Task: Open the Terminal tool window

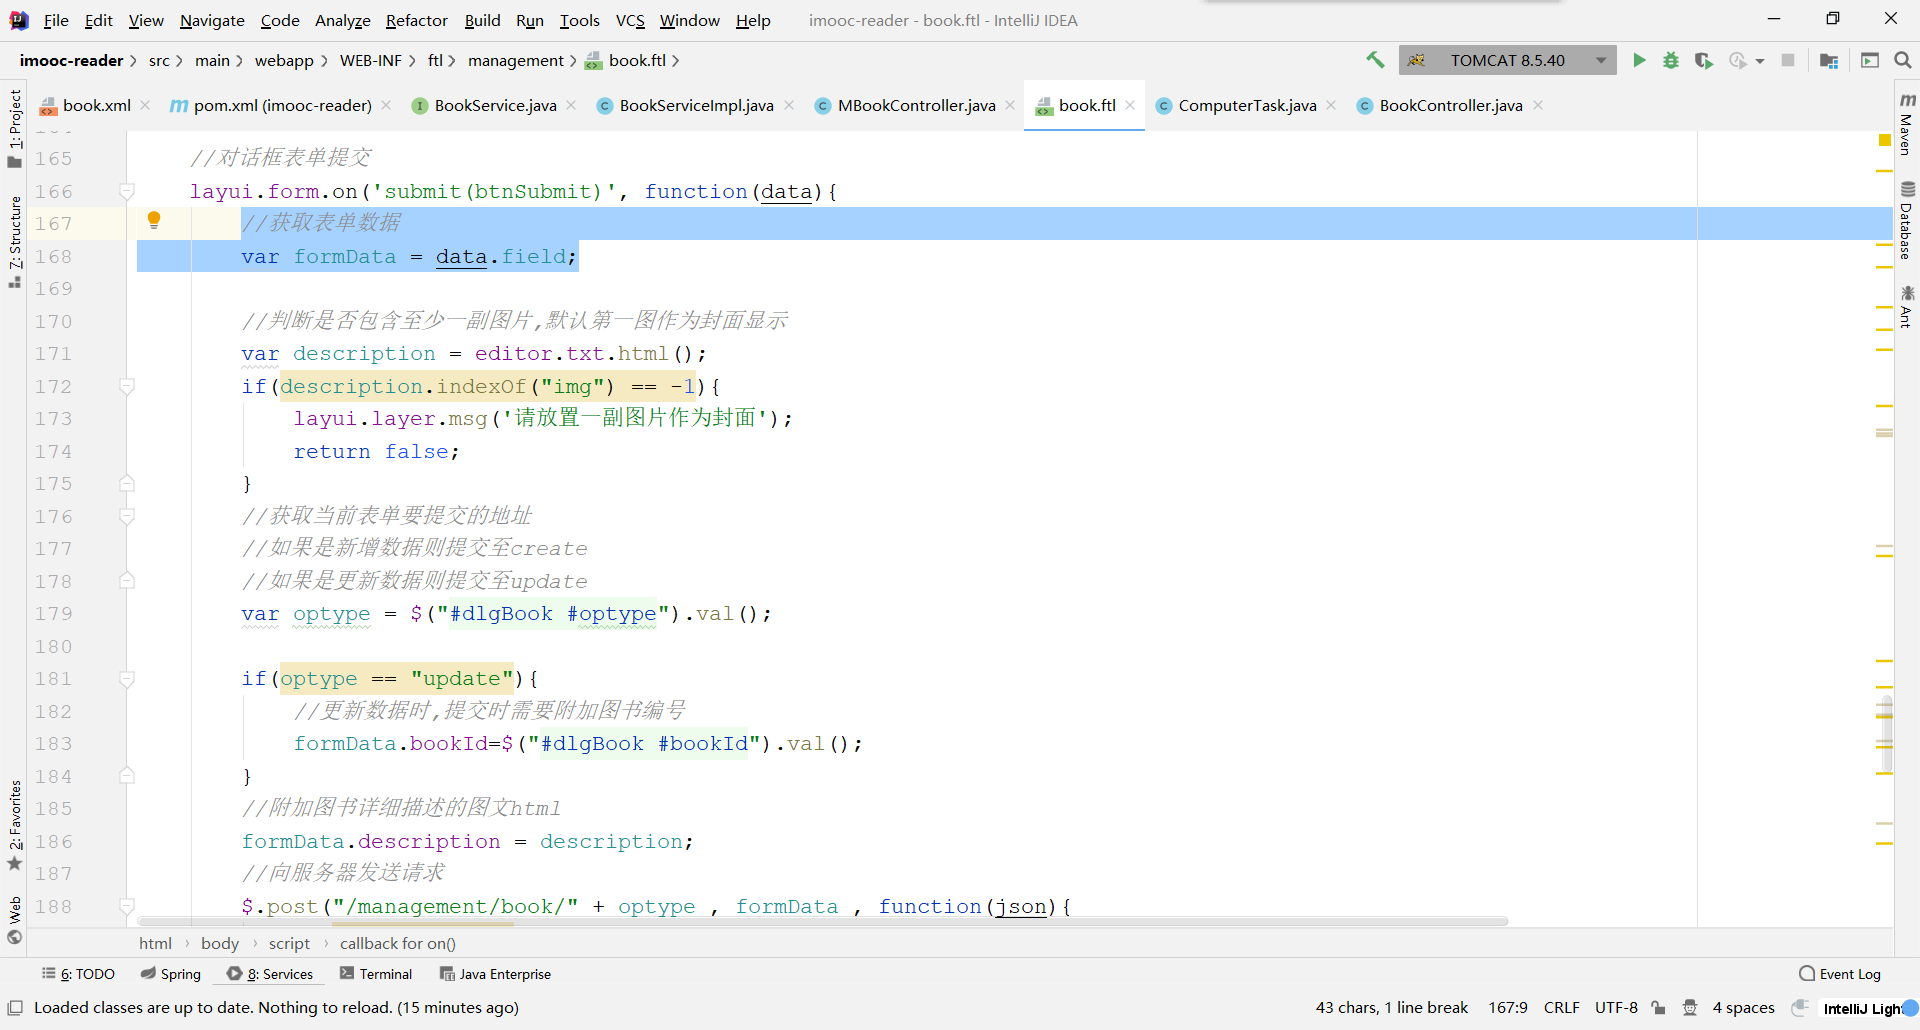Action: (376, 974)
